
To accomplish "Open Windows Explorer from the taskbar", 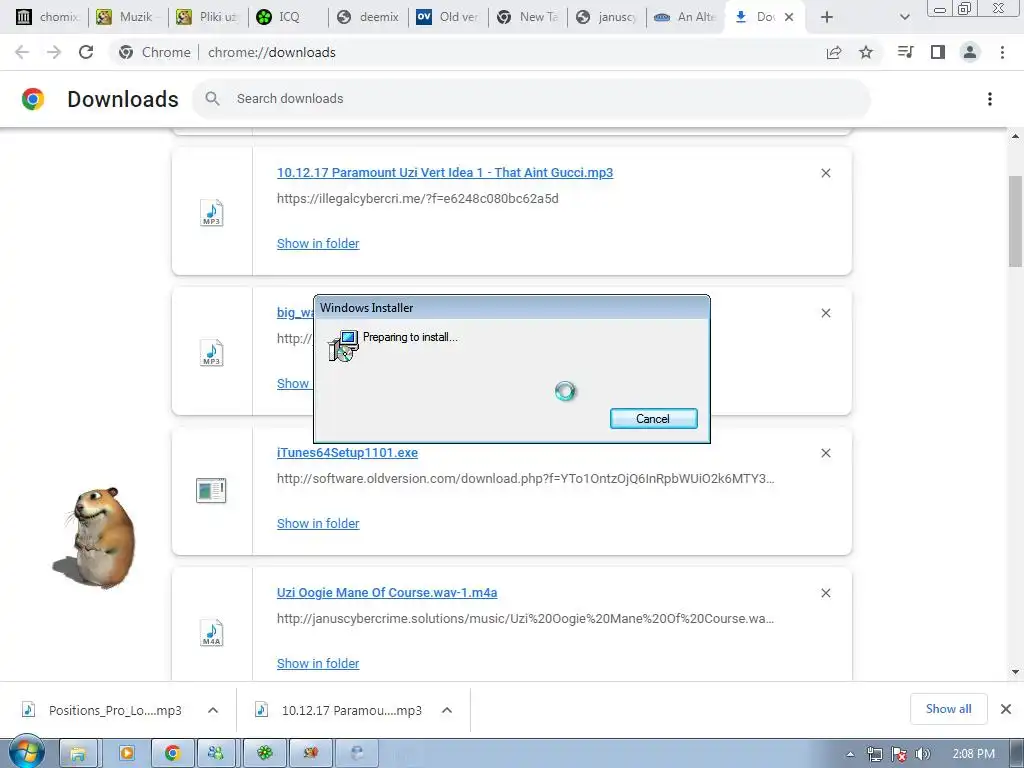I will (x=78, y=753).
